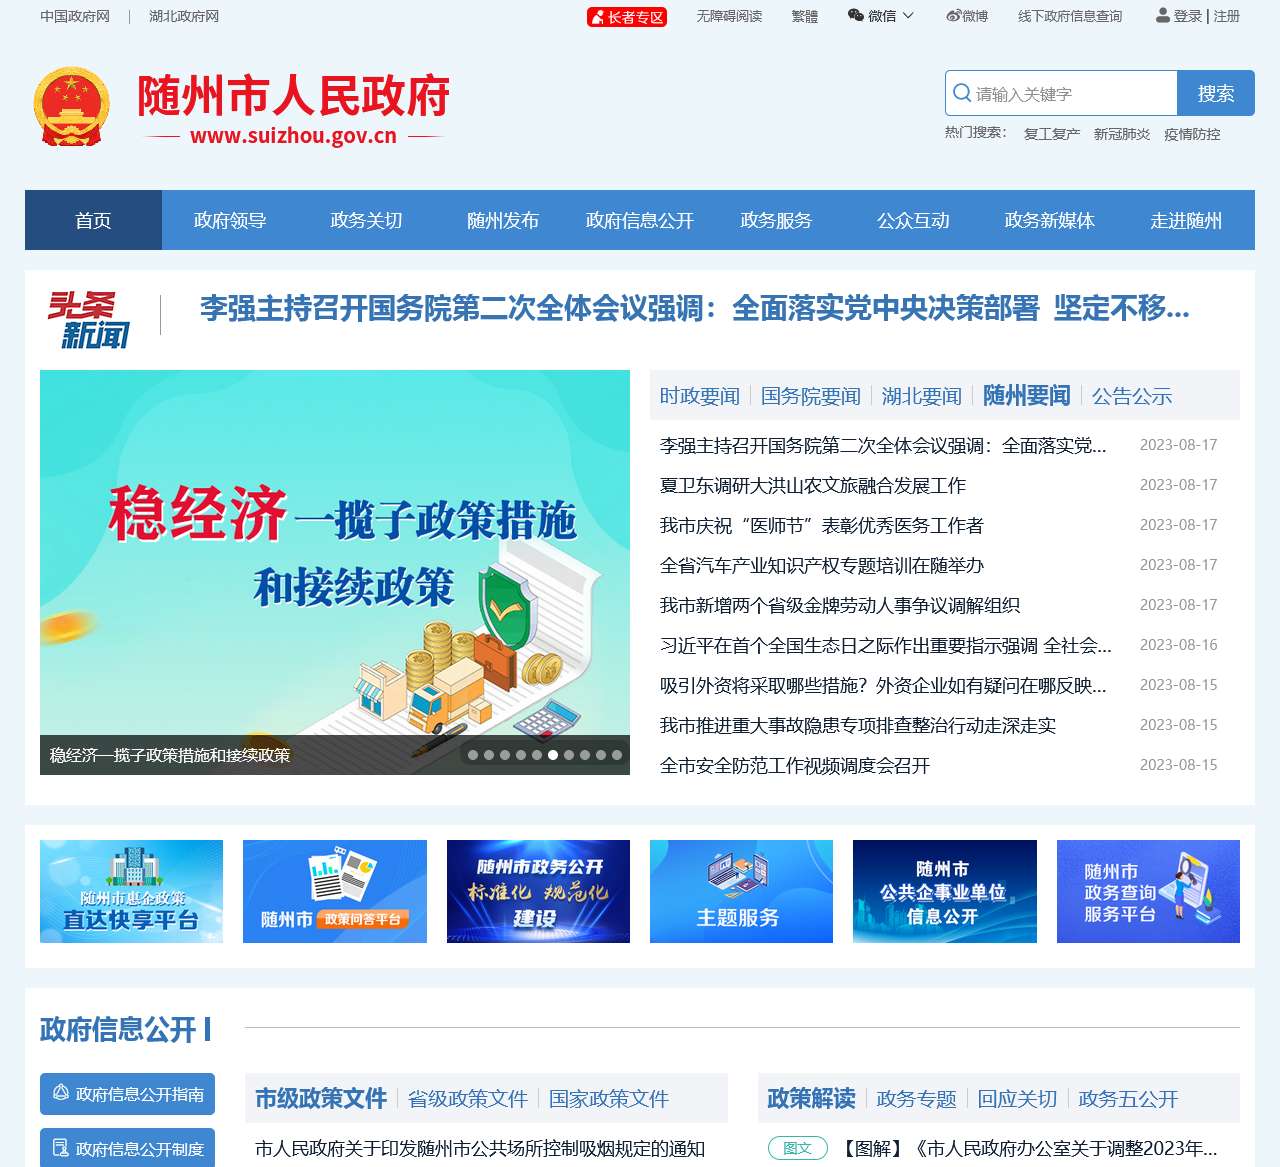Open the 政府信息公开 menu item
The height and width of the screenshot is (1167, 1280).
point(640,220)
